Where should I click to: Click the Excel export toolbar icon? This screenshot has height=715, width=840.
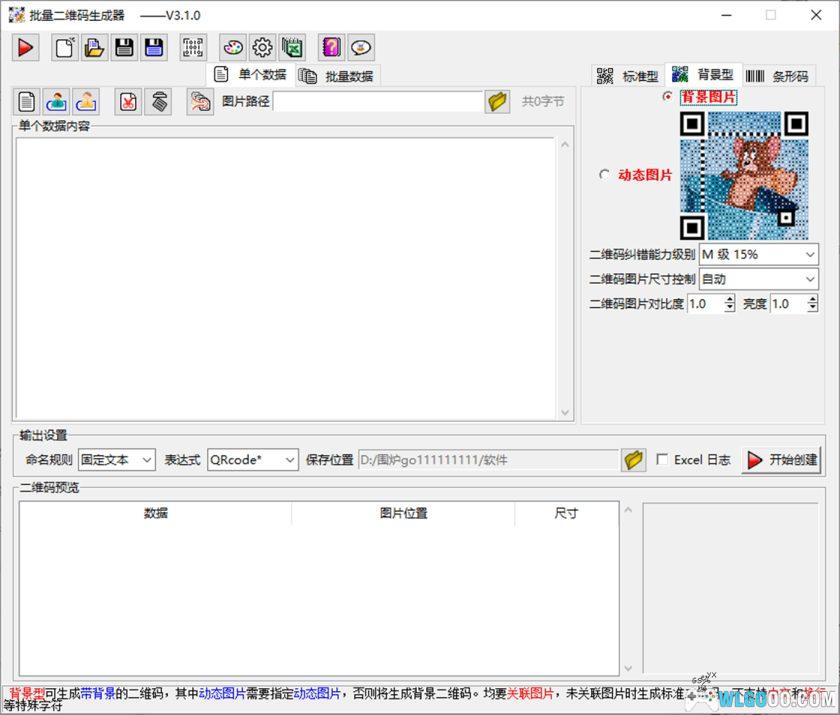pos(290,47)
